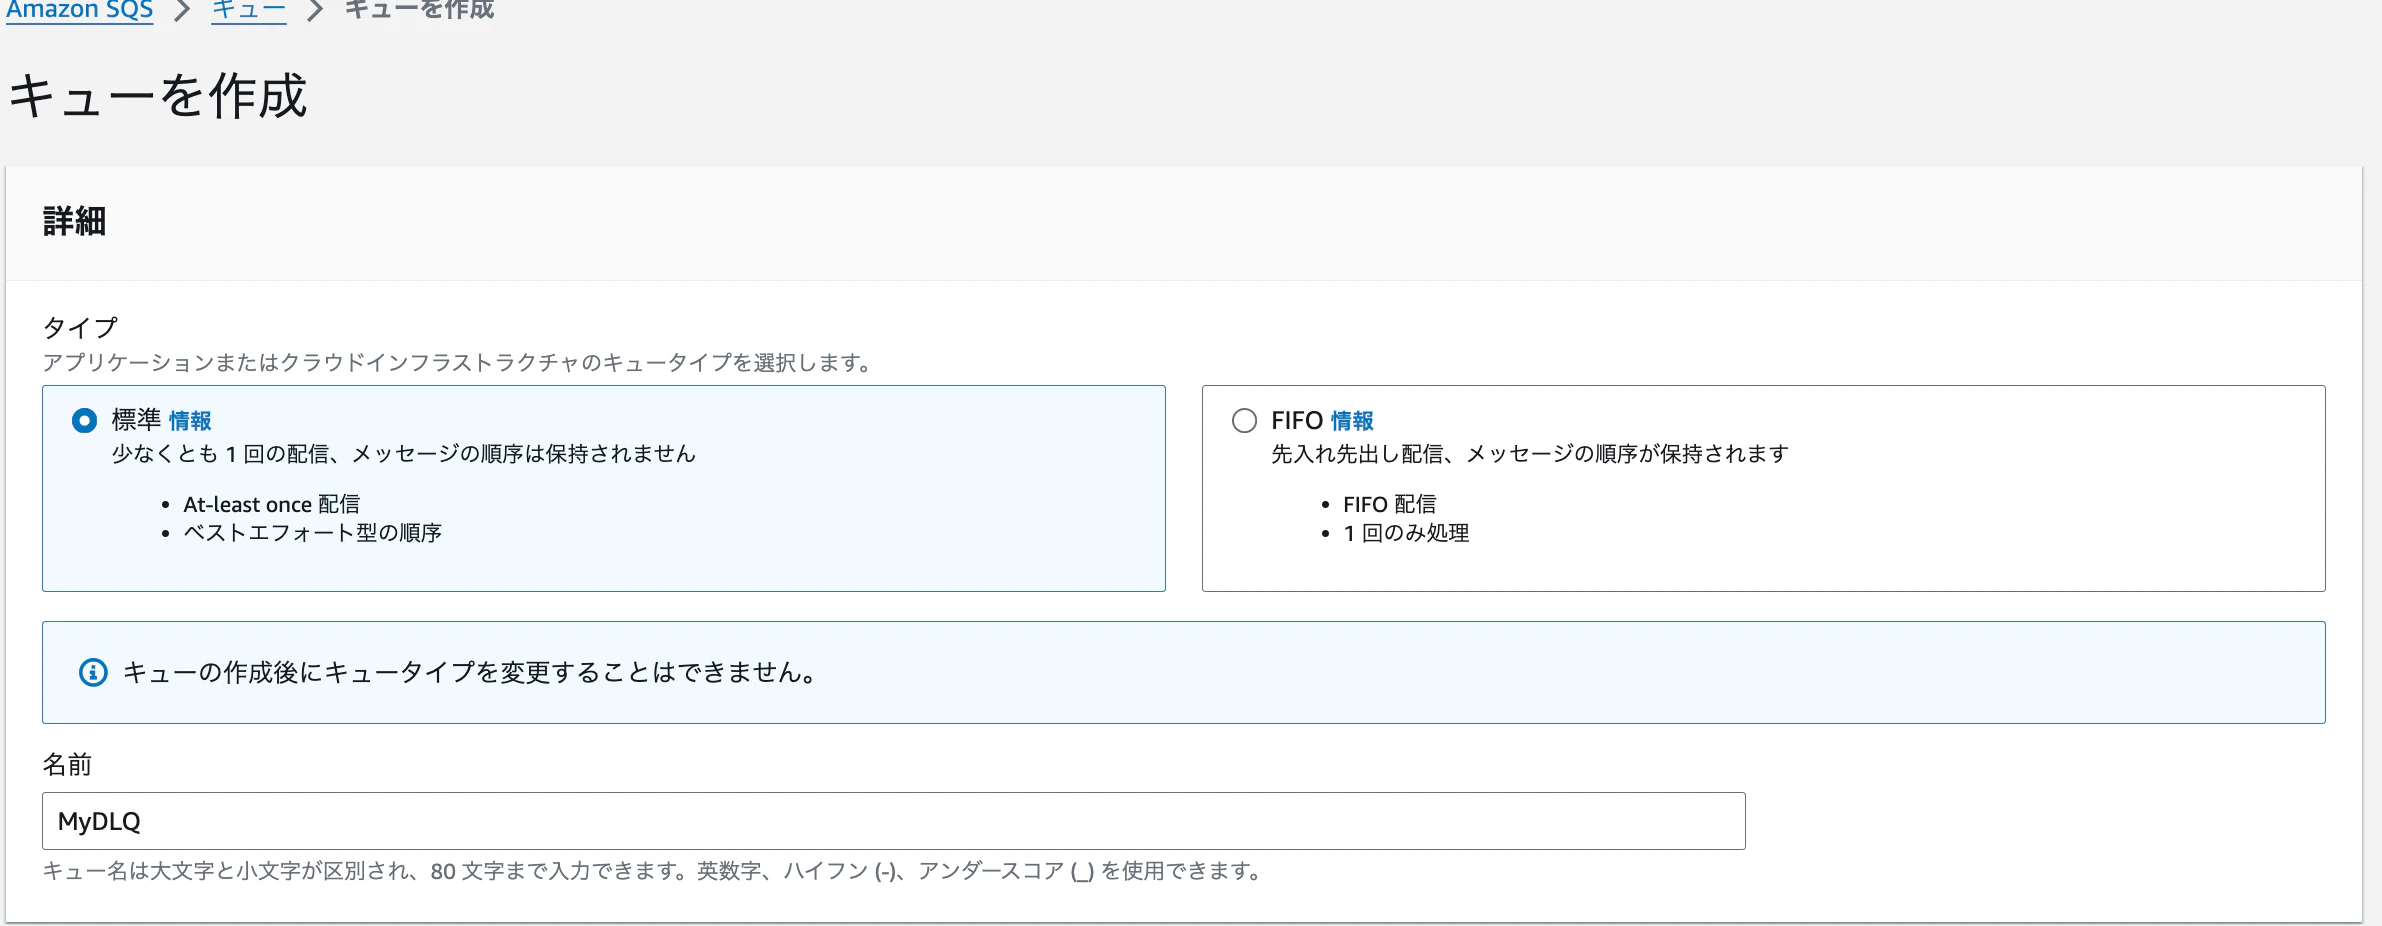Click the FIFO 配信 bullet text
The image size is (2382, 926).
[x=1389, y=505]
